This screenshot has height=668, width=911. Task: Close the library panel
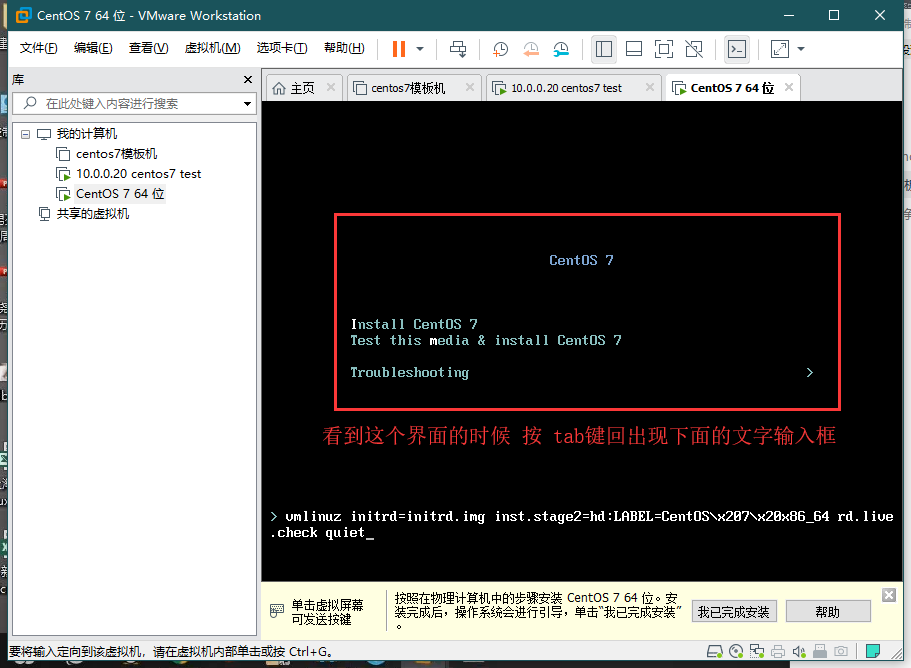click(x=248, y=80)
